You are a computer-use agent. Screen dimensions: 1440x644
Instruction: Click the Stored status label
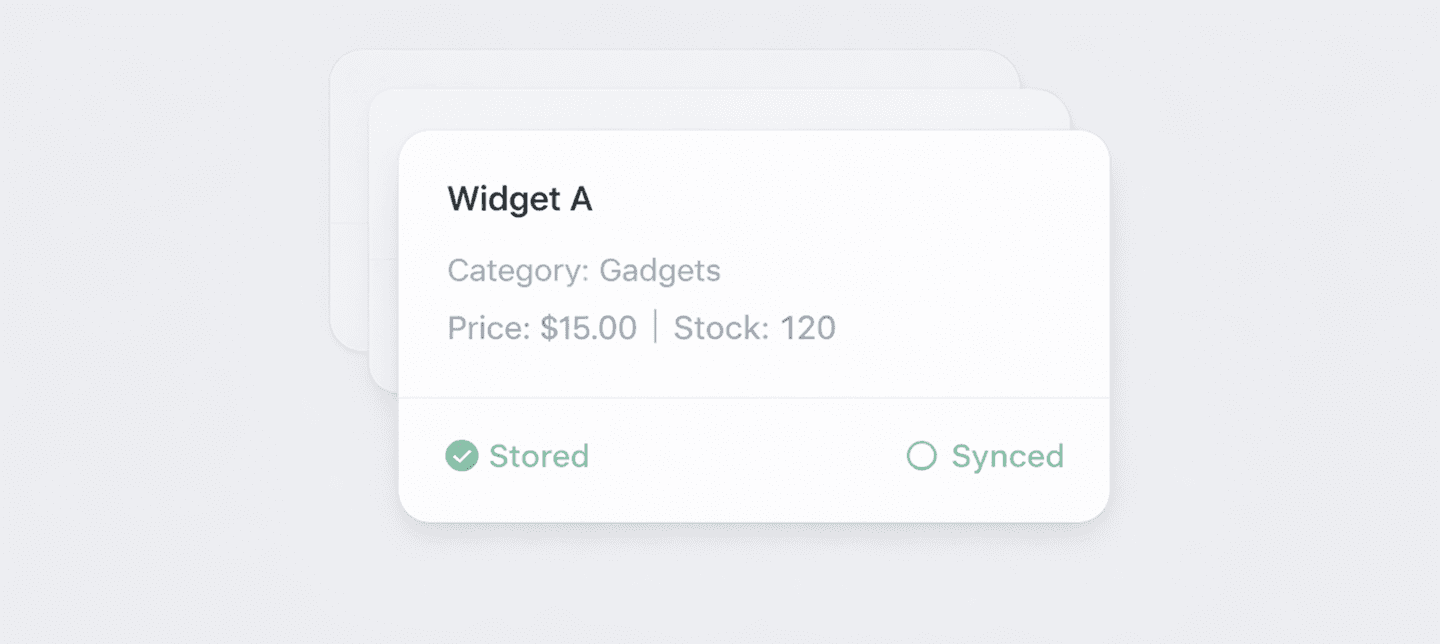538,456
